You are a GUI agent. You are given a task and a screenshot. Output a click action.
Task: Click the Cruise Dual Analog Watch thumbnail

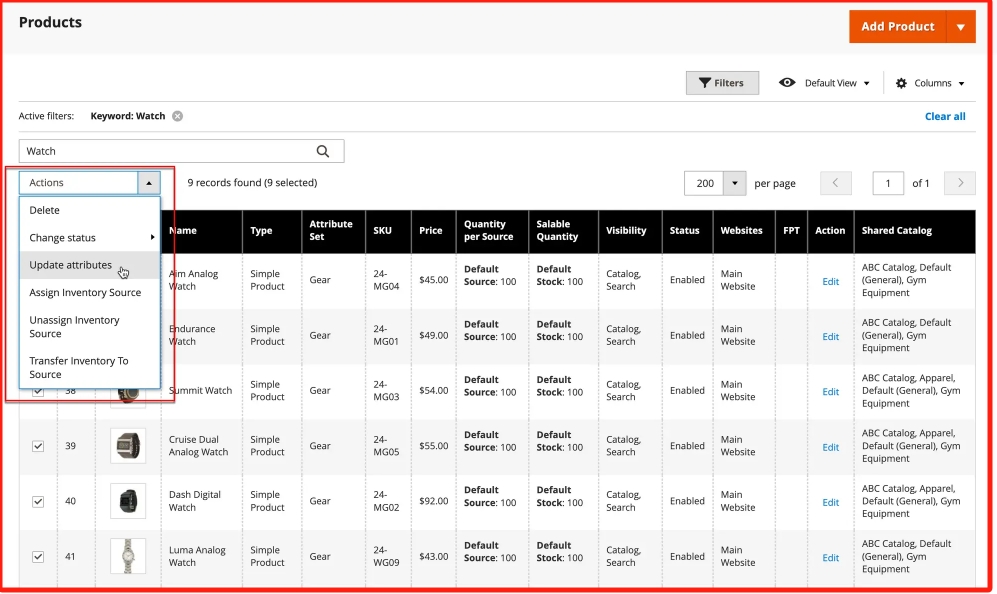[x=128, y=446]
